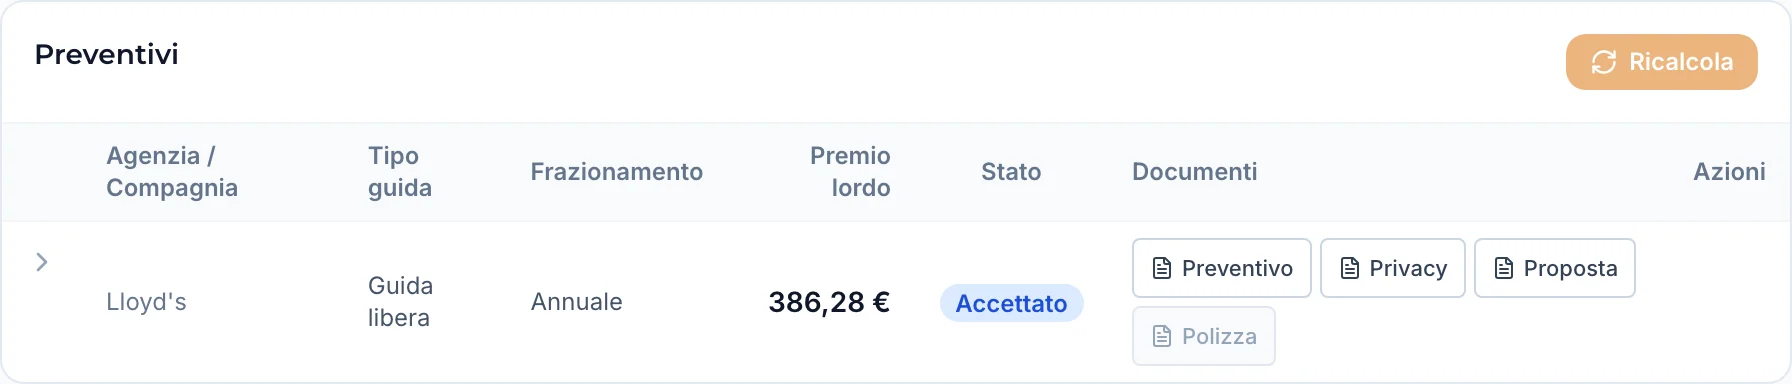Click the greyed-out Polizza button
Screen dimensions: 1792x384
coord(1204,336)
